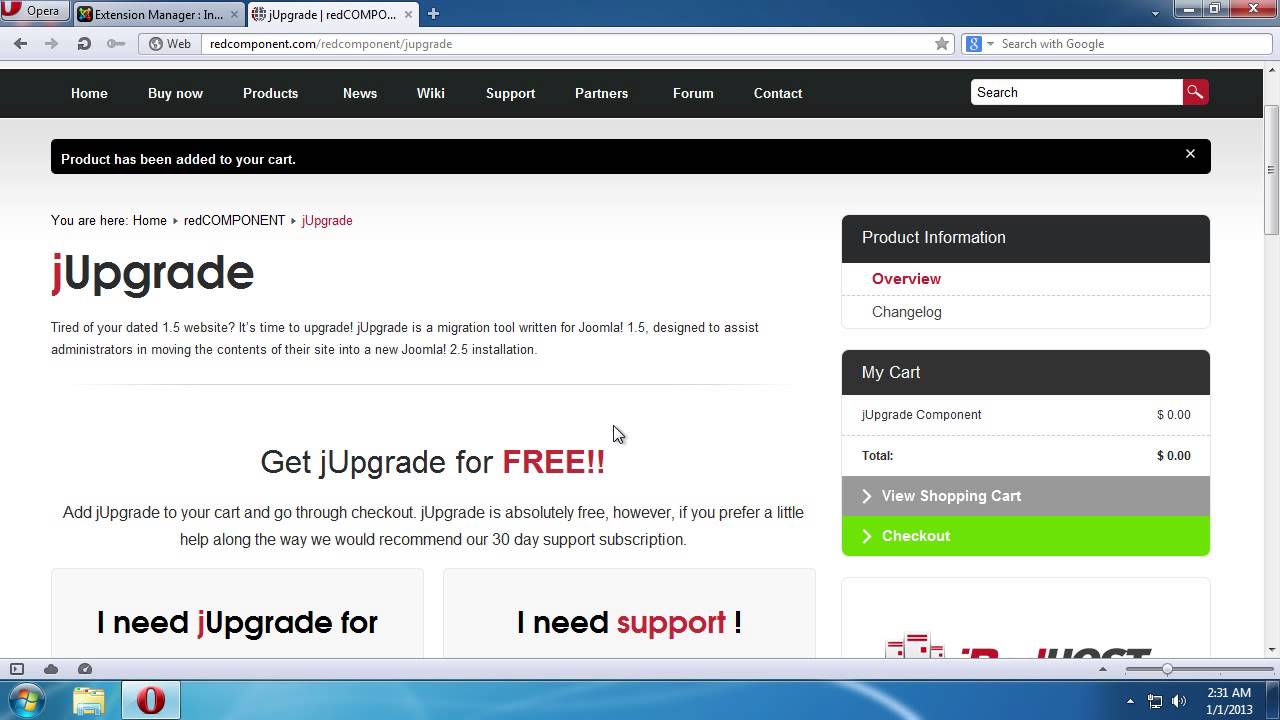Click the jUpgrade page heading
The width and height of the screenshot is (1280, 720).
pyautogui.click(x=153, y=273)
